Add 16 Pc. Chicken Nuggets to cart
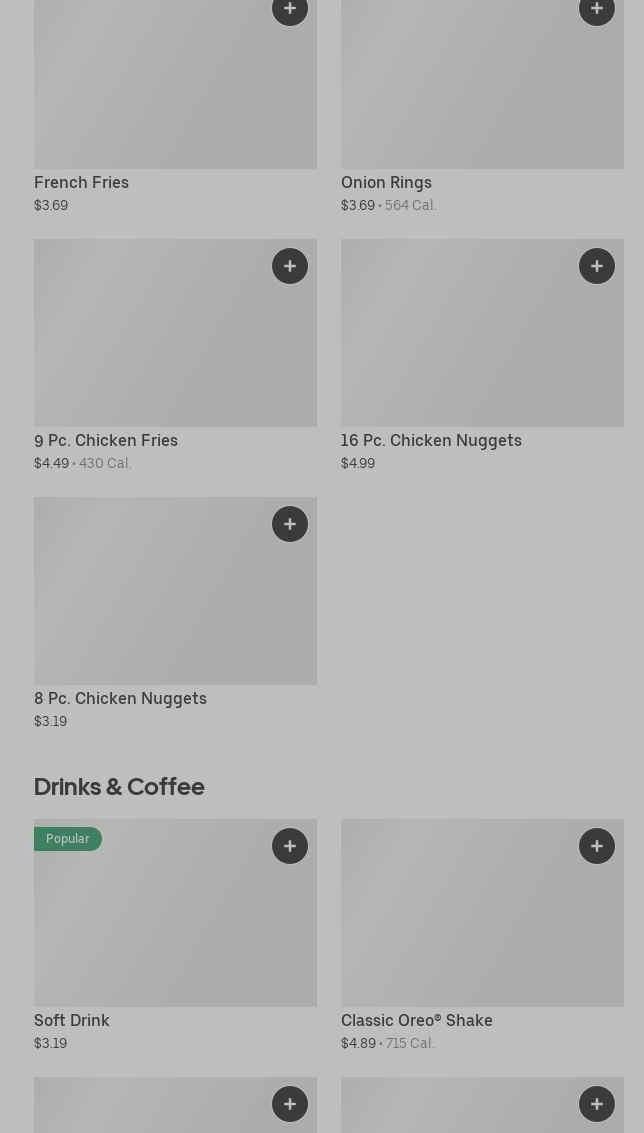The width and height of the screenshot is (644, 1133). click(597, 266)
